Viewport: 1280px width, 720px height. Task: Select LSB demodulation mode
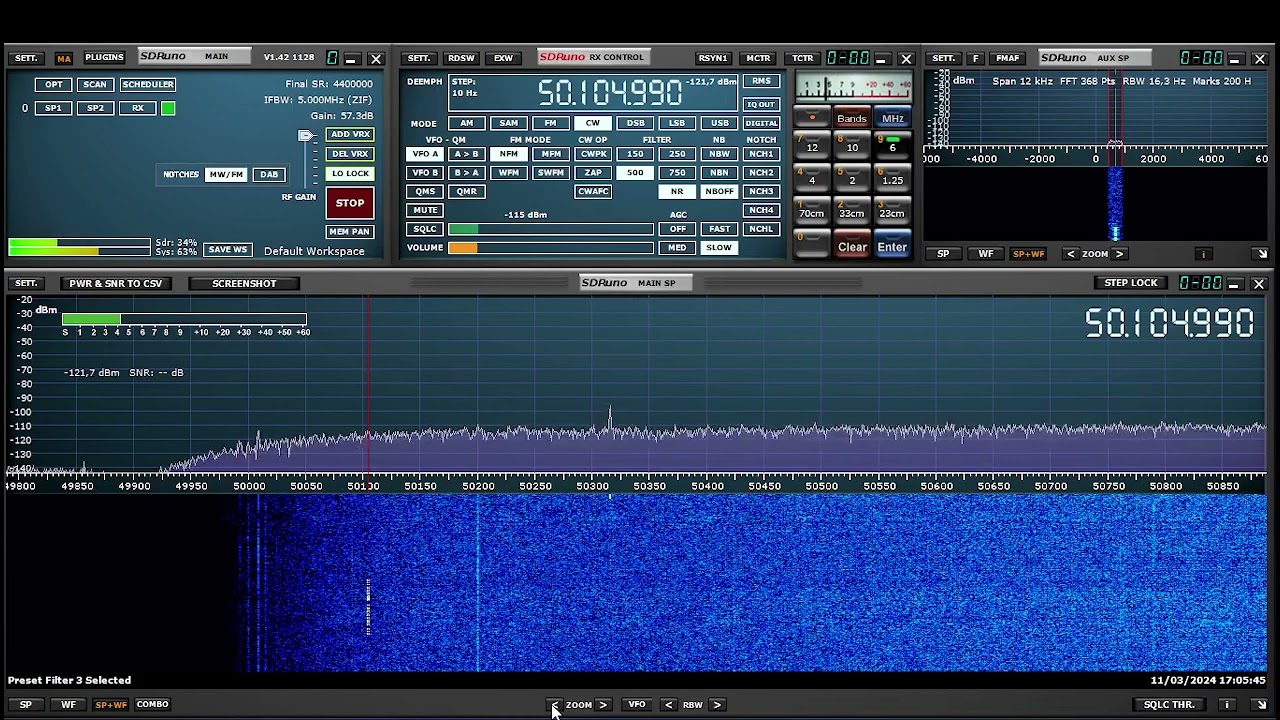pos(677,123)
